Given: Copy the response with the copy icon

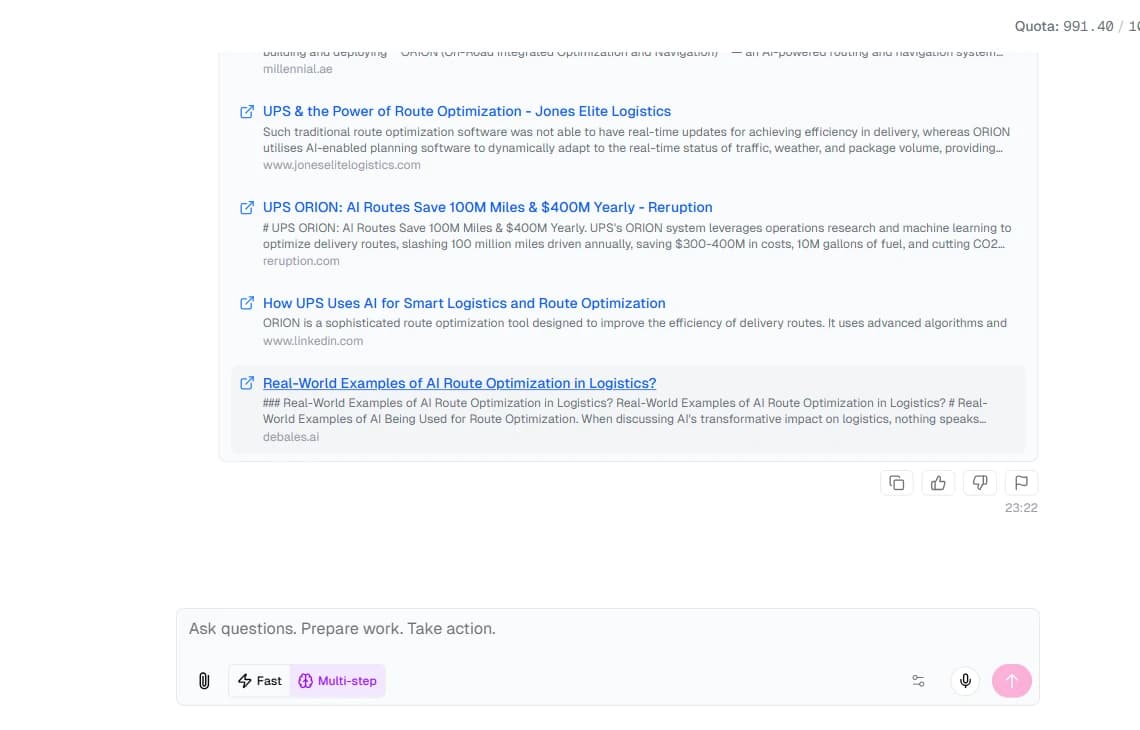Looking at the screenshot, I should coord(896,483).
